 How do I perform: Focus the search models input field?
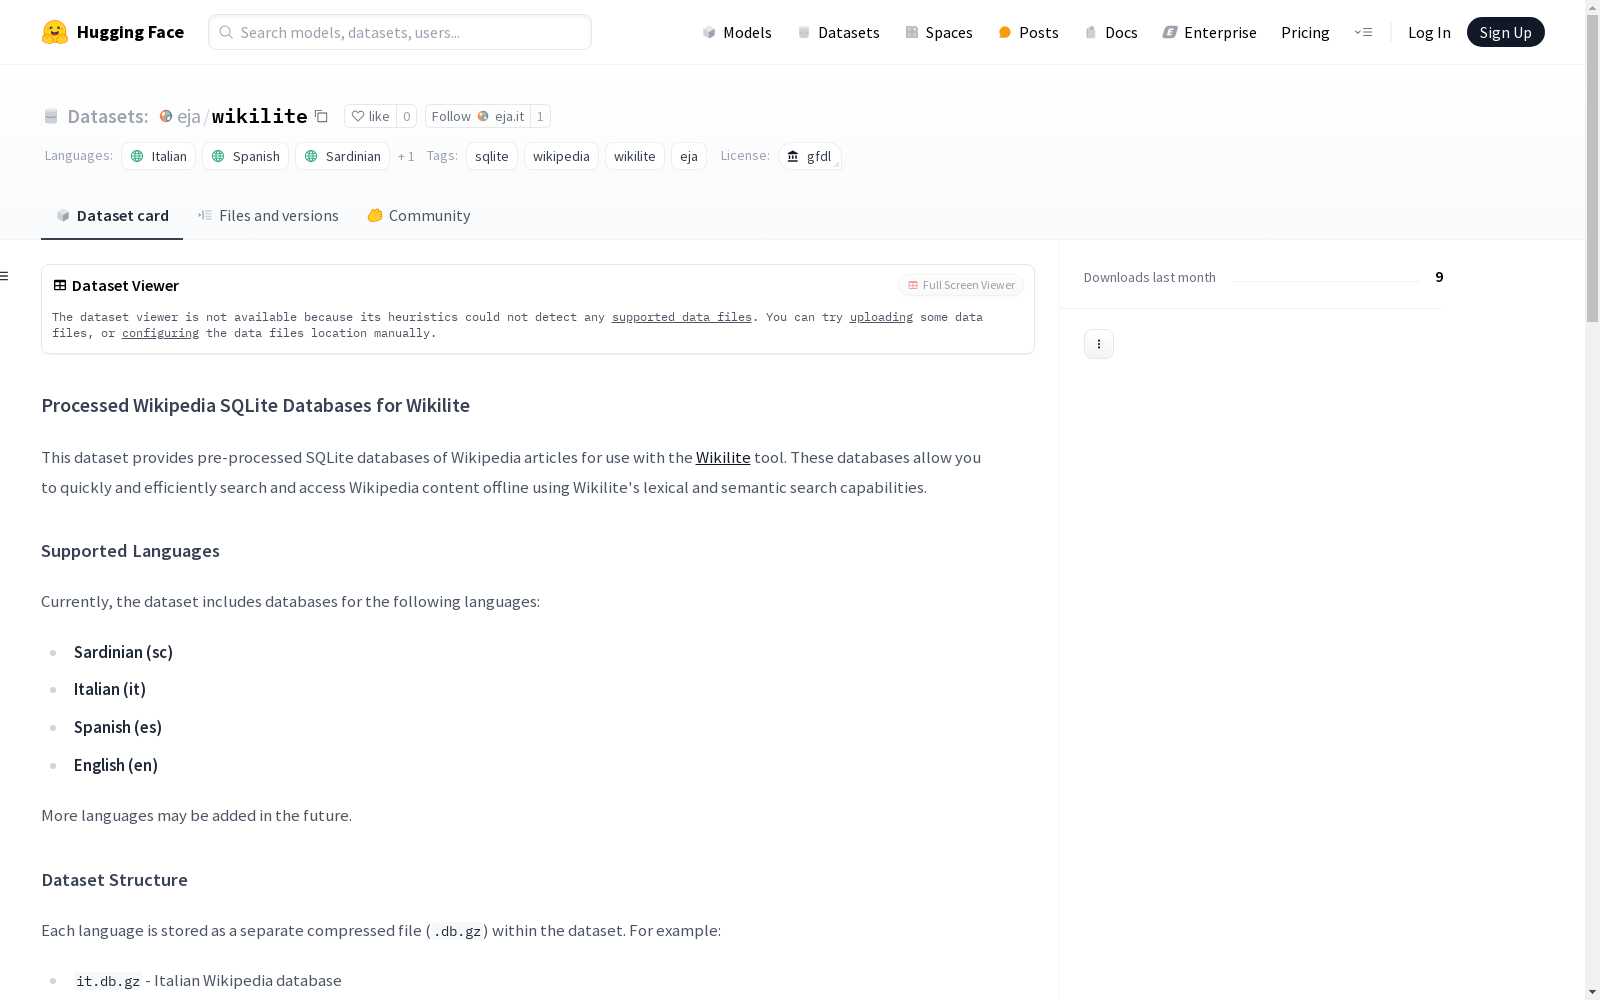click(x=400, y=32)
